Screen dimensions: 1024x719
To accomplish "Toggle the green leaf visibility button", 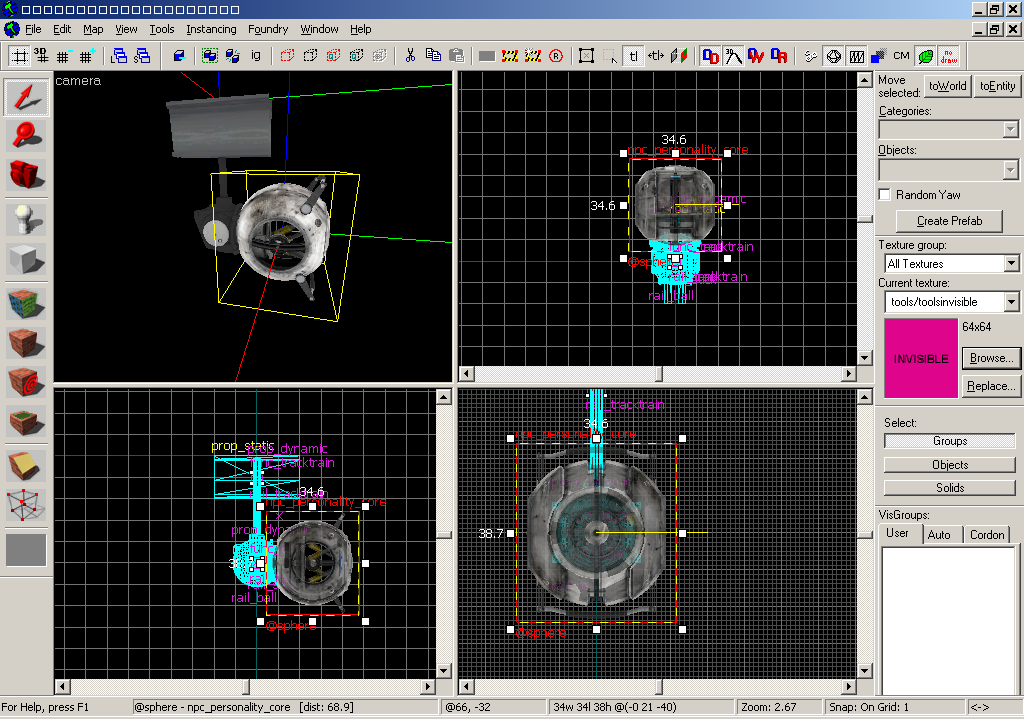I will click(925, 56).
